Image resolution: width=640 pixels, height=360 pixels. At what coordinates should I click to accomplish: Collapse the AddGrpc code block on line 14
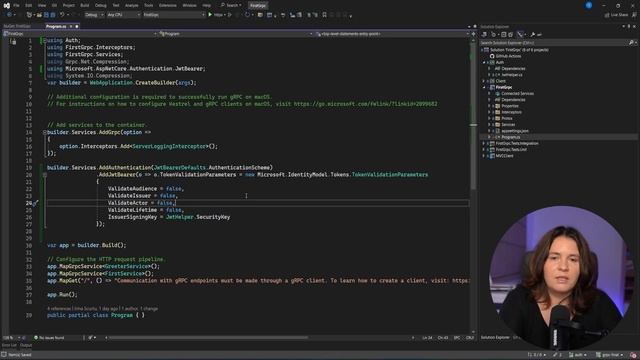(x=44, y=132)
